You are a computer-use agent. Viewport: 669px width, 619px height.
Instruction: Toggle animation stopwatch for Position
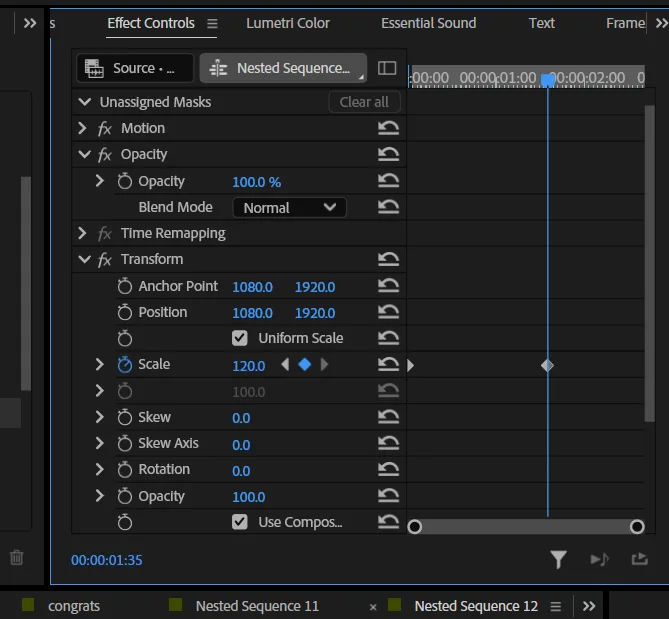[x=125, y=312]
